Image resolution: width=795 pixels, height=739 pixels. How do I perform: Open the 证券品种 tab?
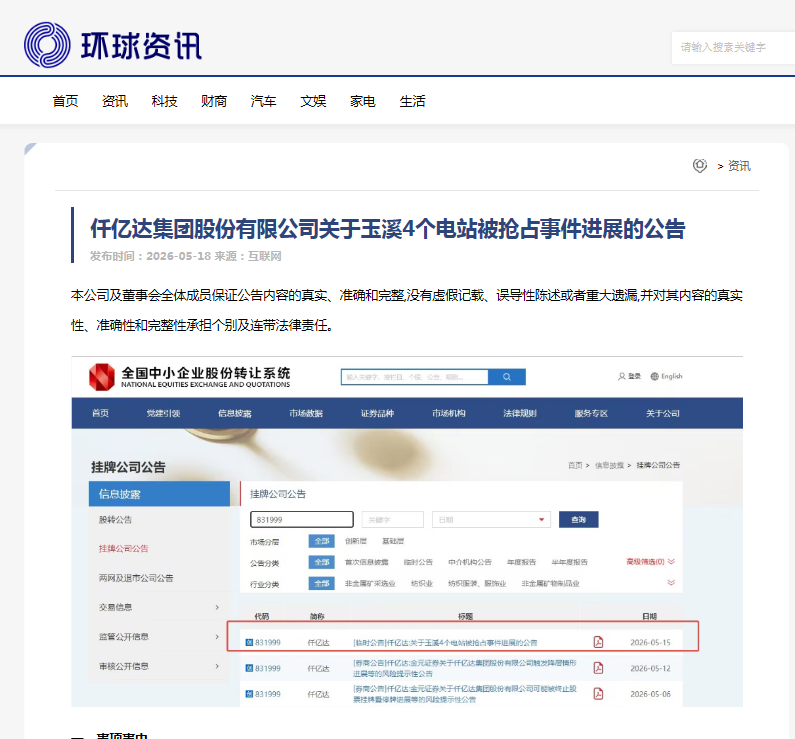377,413
